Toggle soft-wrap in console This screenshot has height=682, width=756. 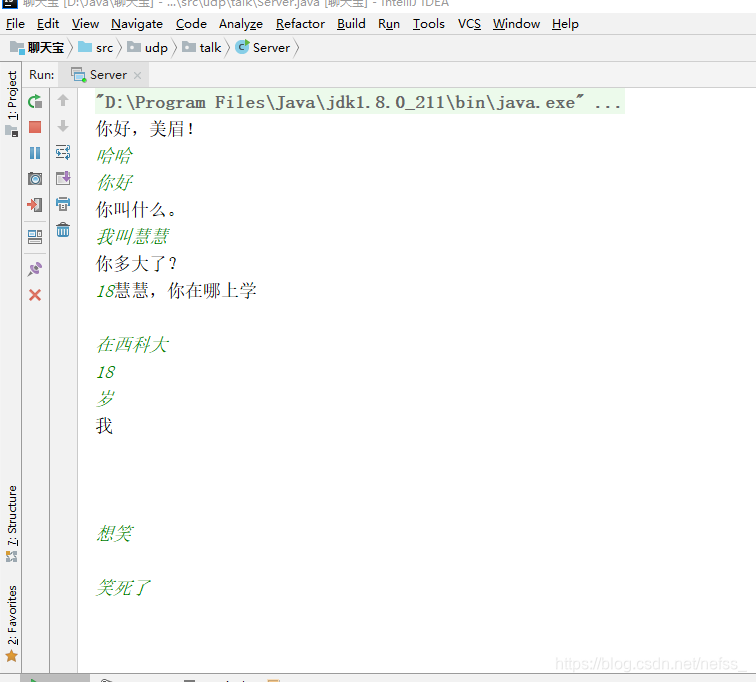click(x=63, y=152)
